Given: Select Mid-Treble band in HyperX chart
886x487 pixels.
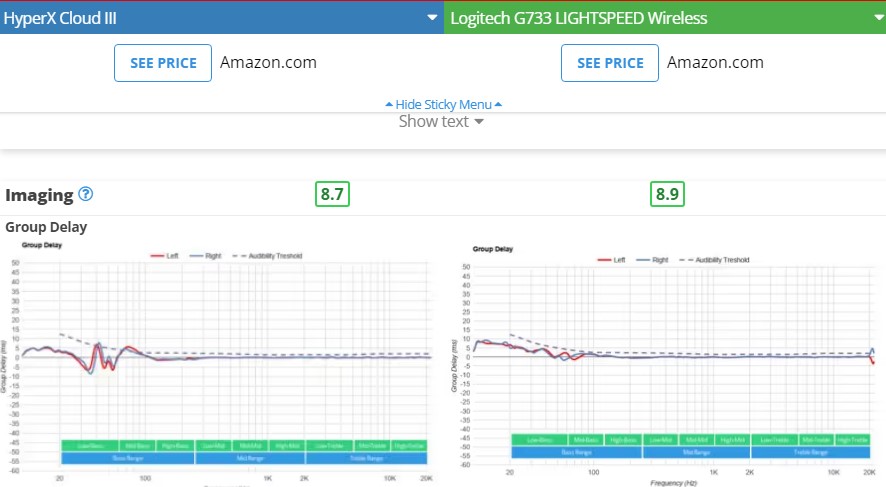Looking at the screenshot, I should click(372, 446).
